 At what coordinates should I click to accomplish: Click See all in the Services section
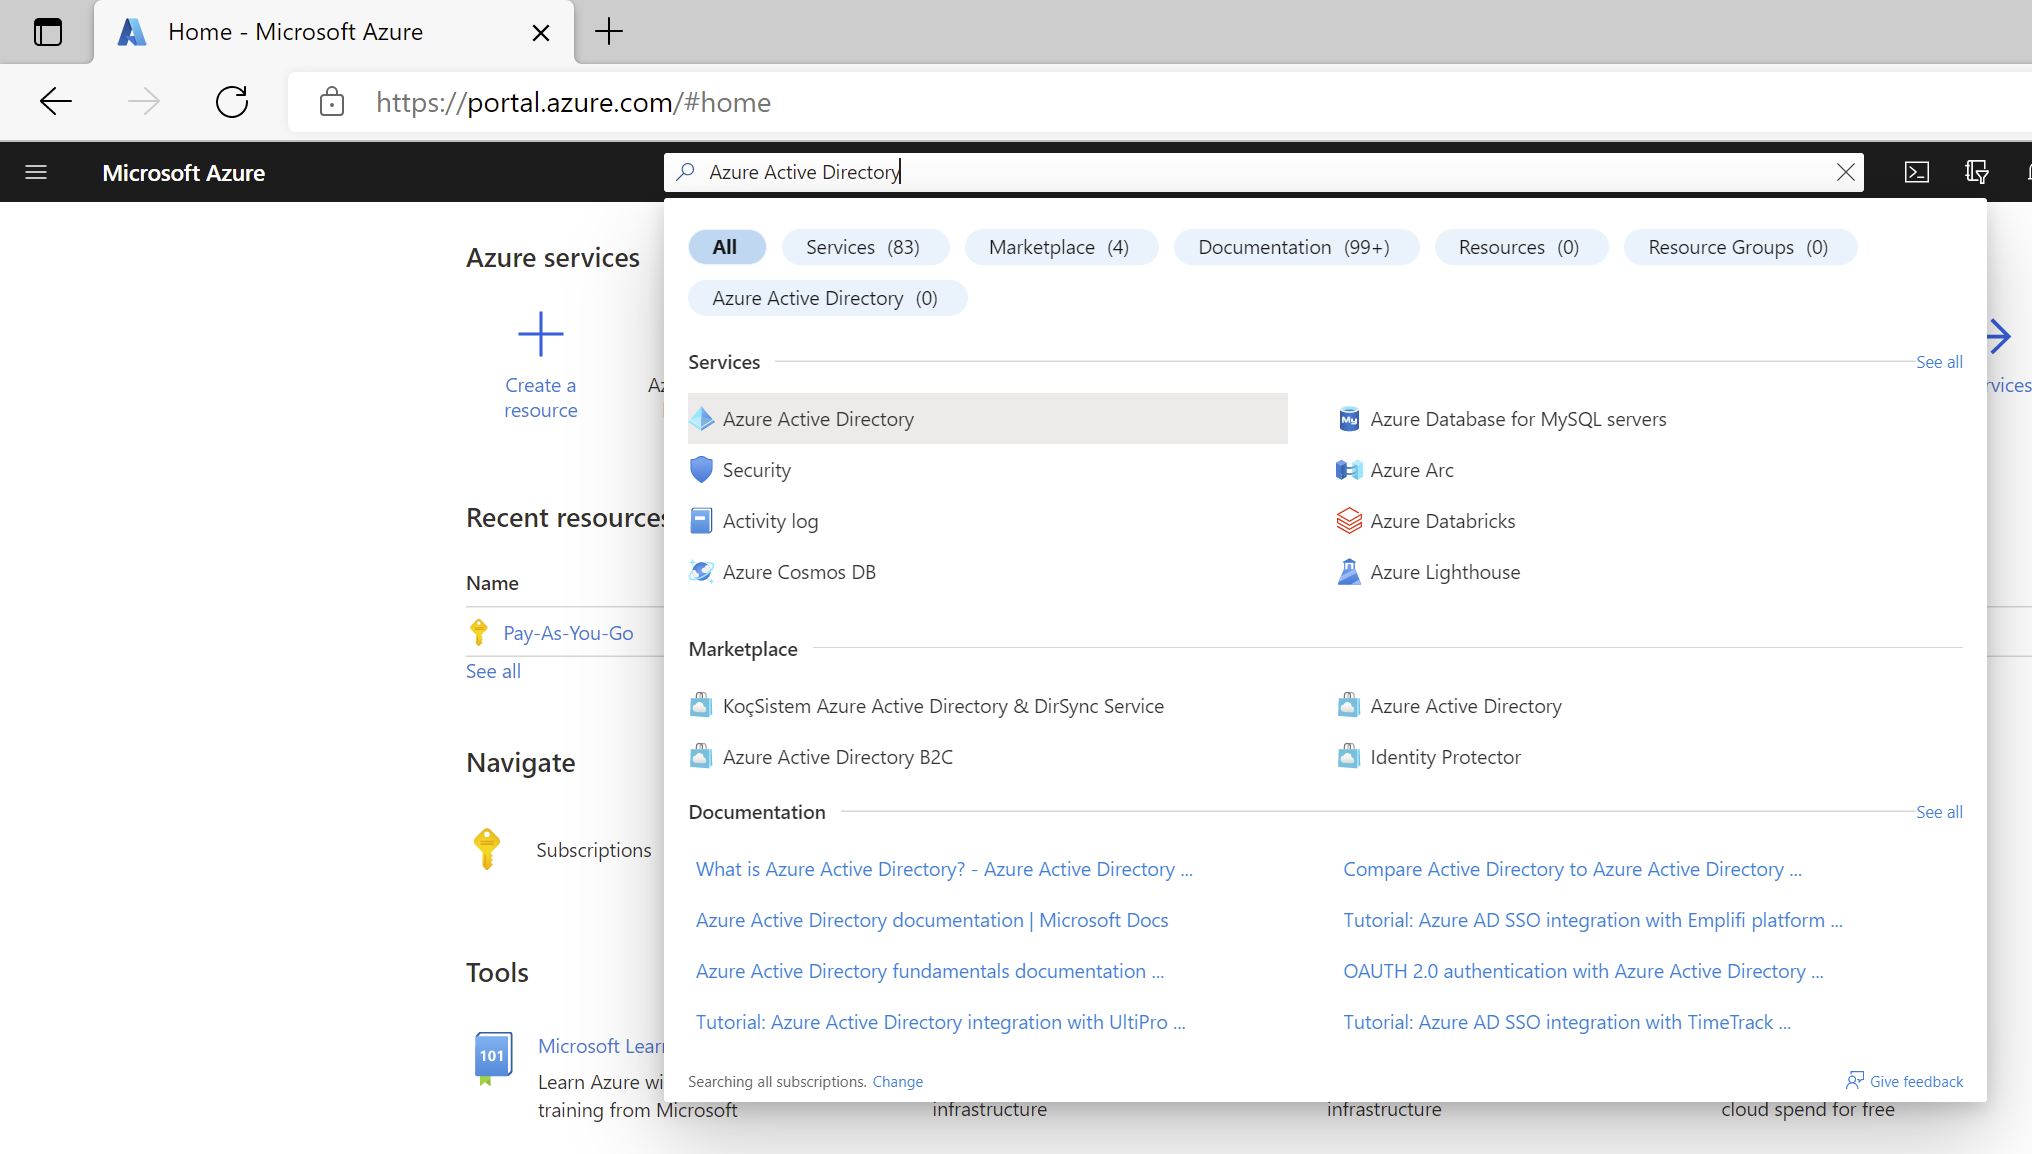1939,362
